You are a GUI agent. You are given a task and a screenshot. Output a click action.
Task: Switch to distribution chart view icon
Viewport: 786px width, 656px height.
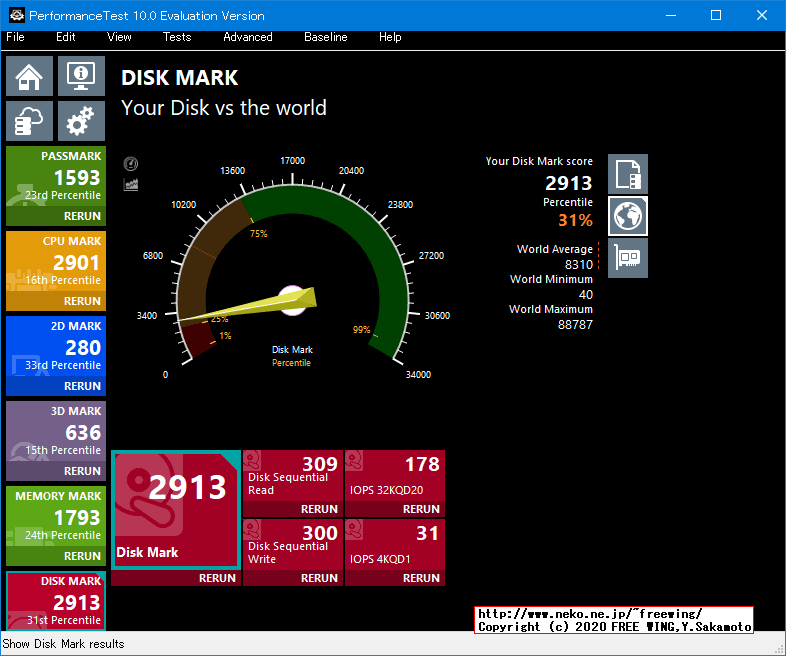pos(131,184)
